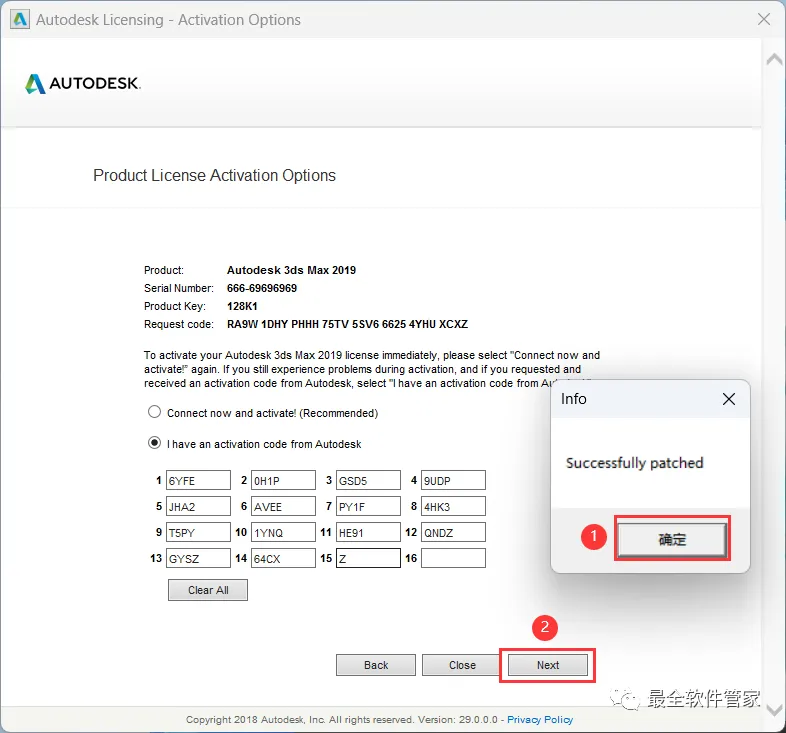Viewport: 786px width, 733px height.
Task: Click activation field 2 containing 0H1P
Action: click(x=283, y=480)
